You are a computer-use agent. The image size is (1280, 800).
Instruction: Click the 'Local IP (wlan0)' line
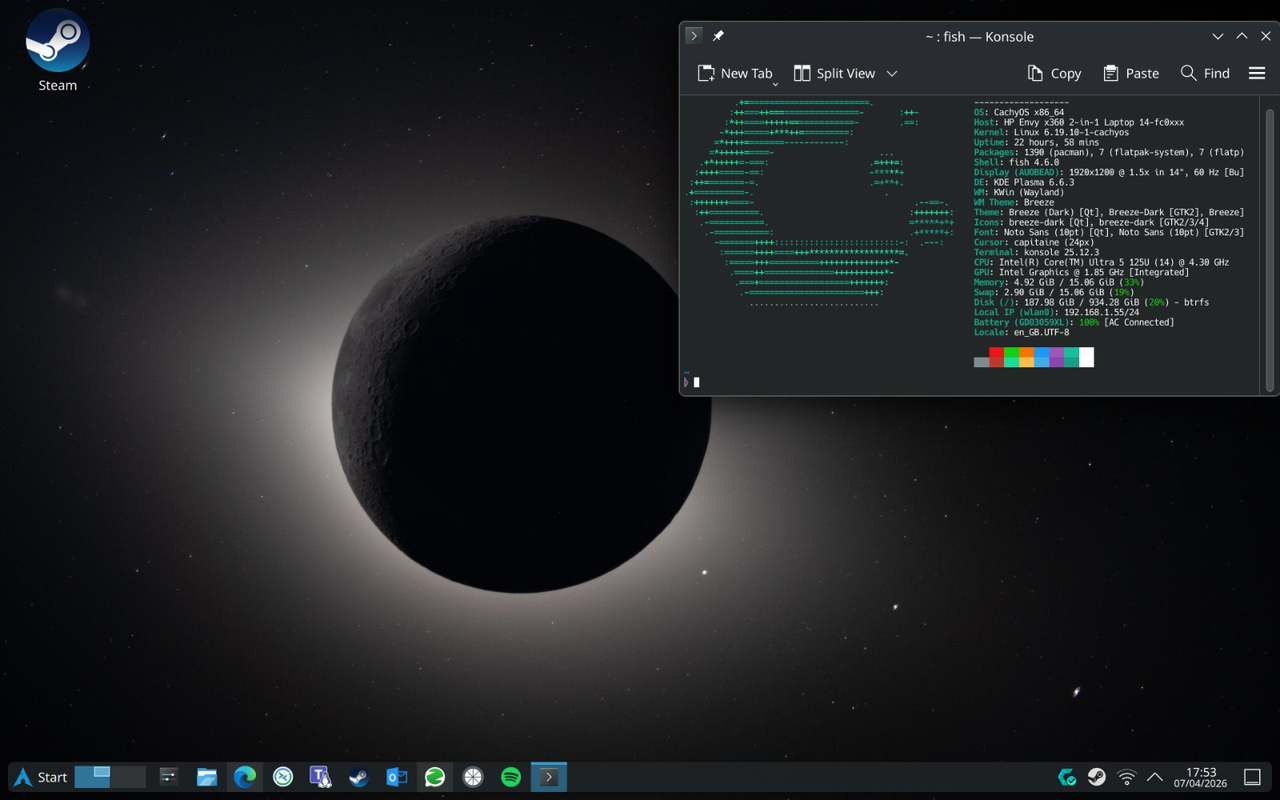[1056, 312]
